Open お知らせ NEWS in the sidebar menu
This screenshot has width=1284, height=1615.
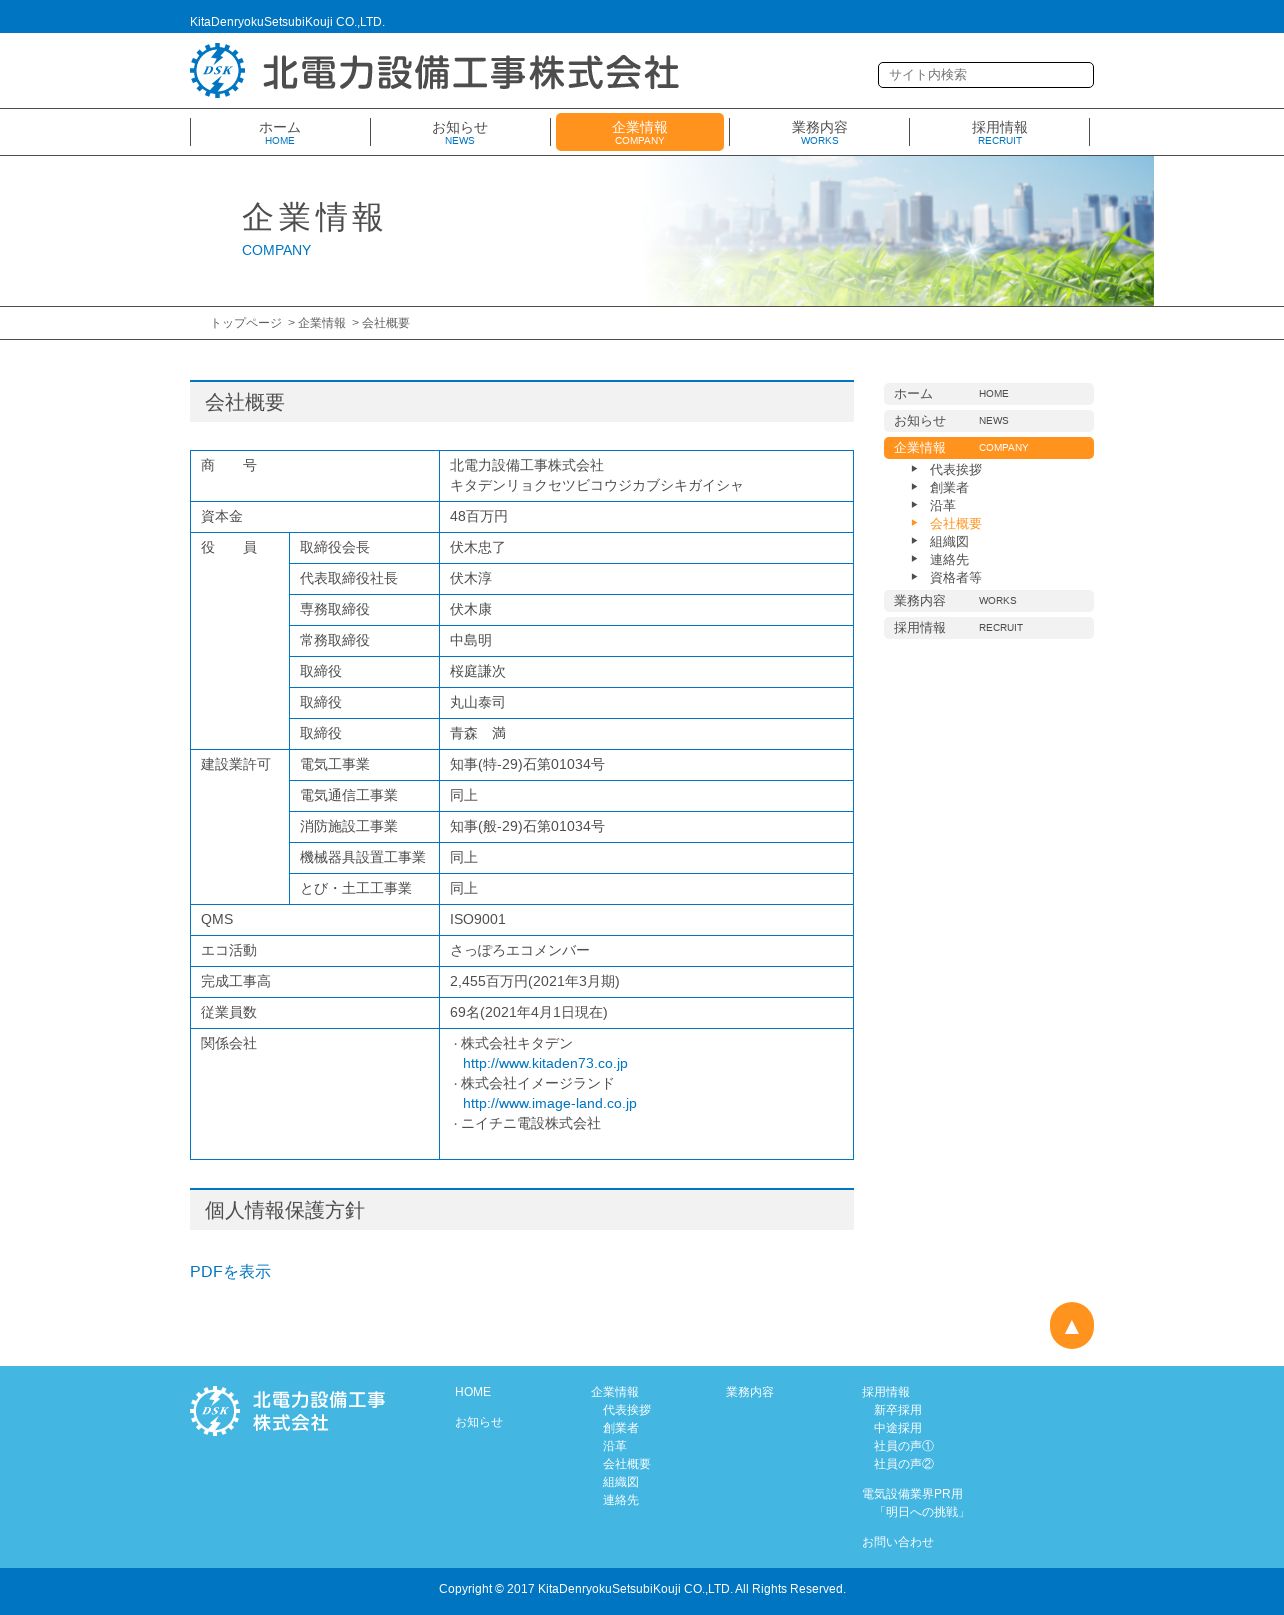[x=989, y=421]
